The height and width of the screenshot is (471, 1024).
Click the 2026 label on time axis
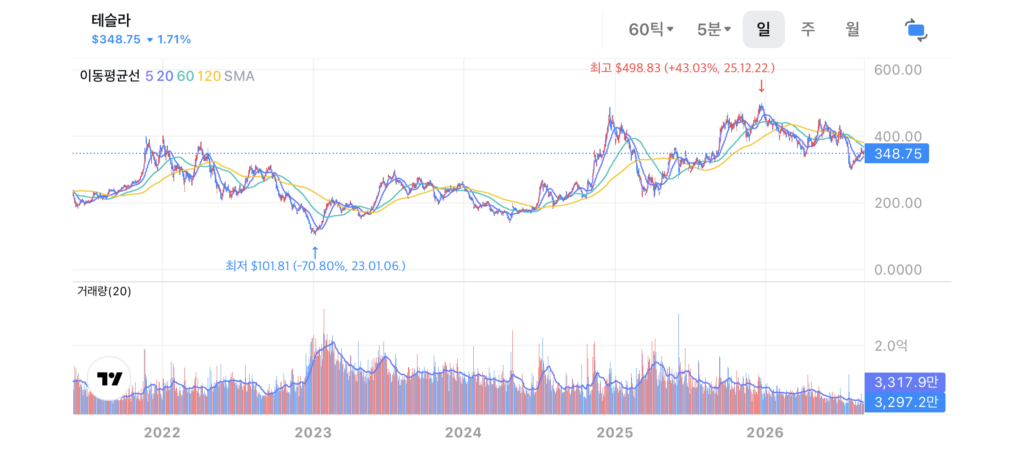click(765, 432)
